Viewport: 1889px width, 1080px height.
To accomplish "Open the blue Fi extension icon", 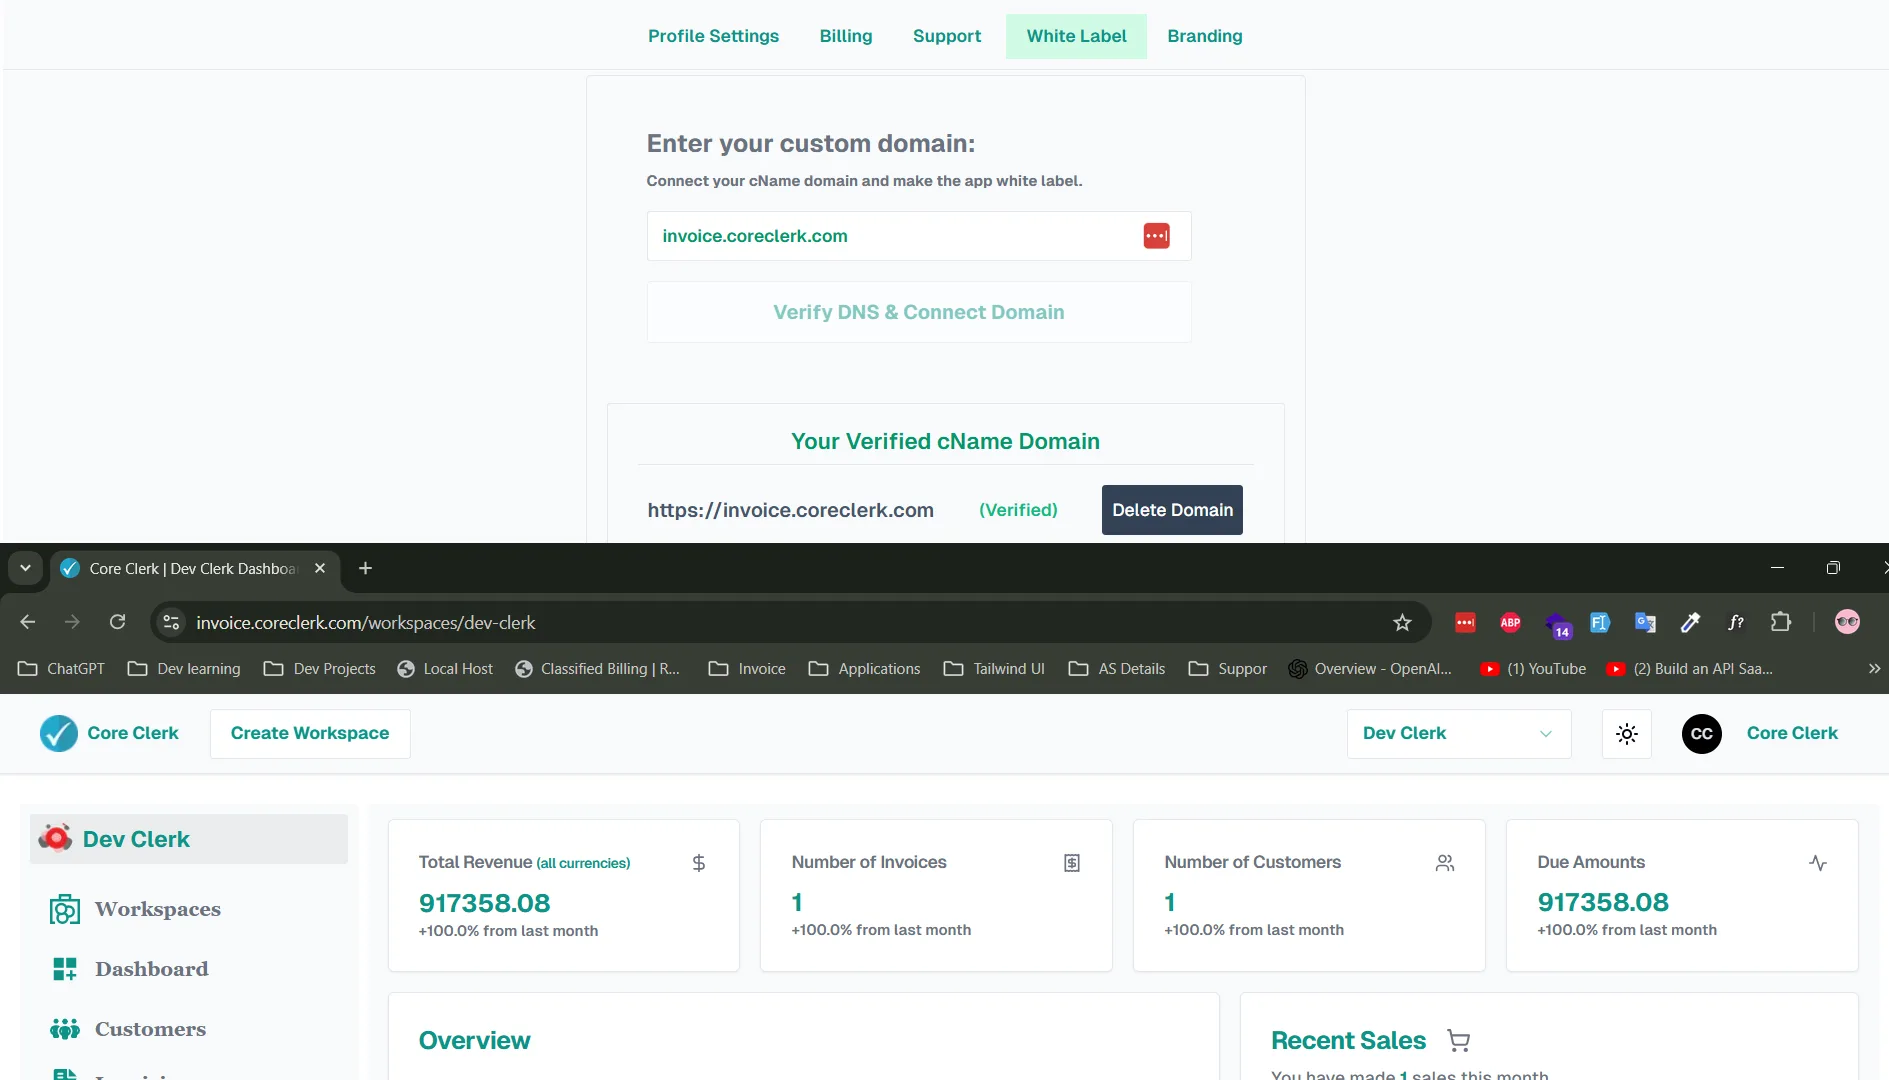I will point(1600,622).
